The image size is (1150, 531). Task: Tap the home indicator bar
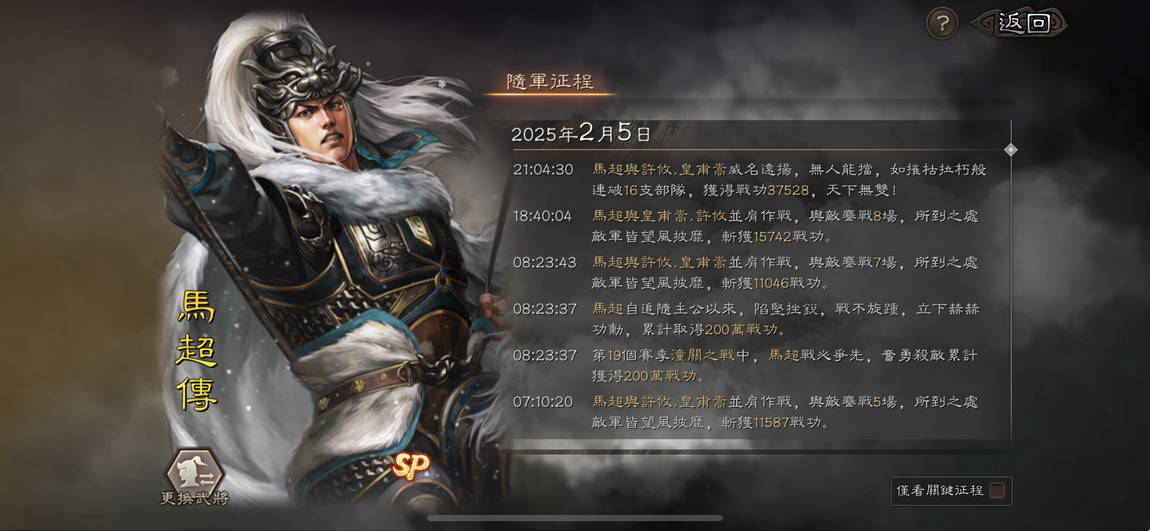coord(575,518)
